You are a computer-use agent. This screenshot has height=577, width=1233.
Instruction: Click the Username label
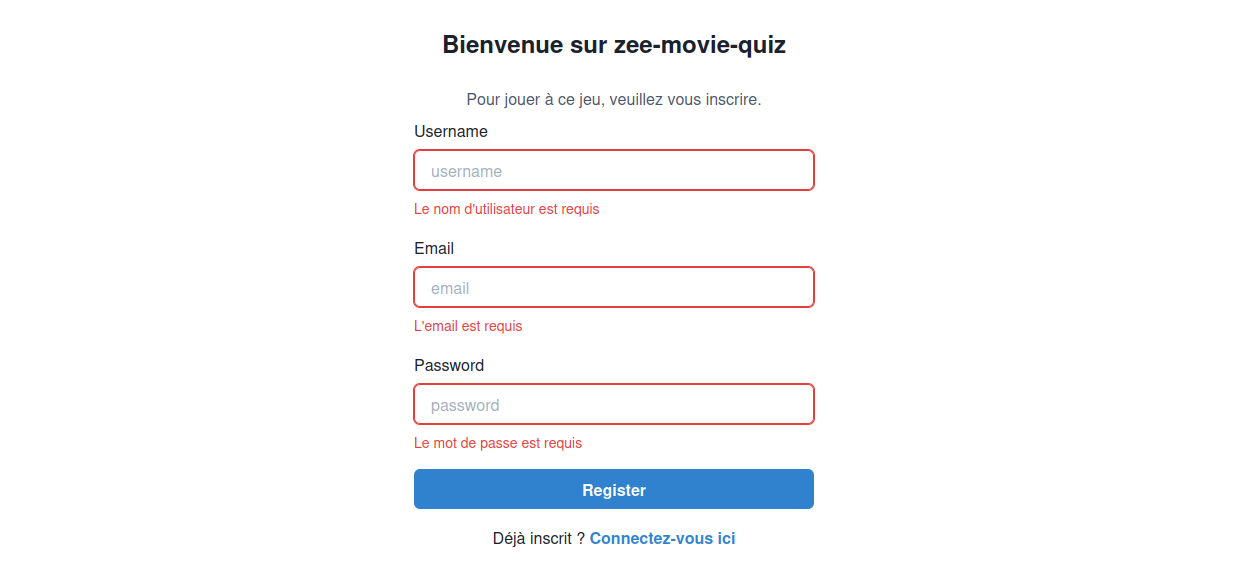pyautogui.click(x=451, y=131)
